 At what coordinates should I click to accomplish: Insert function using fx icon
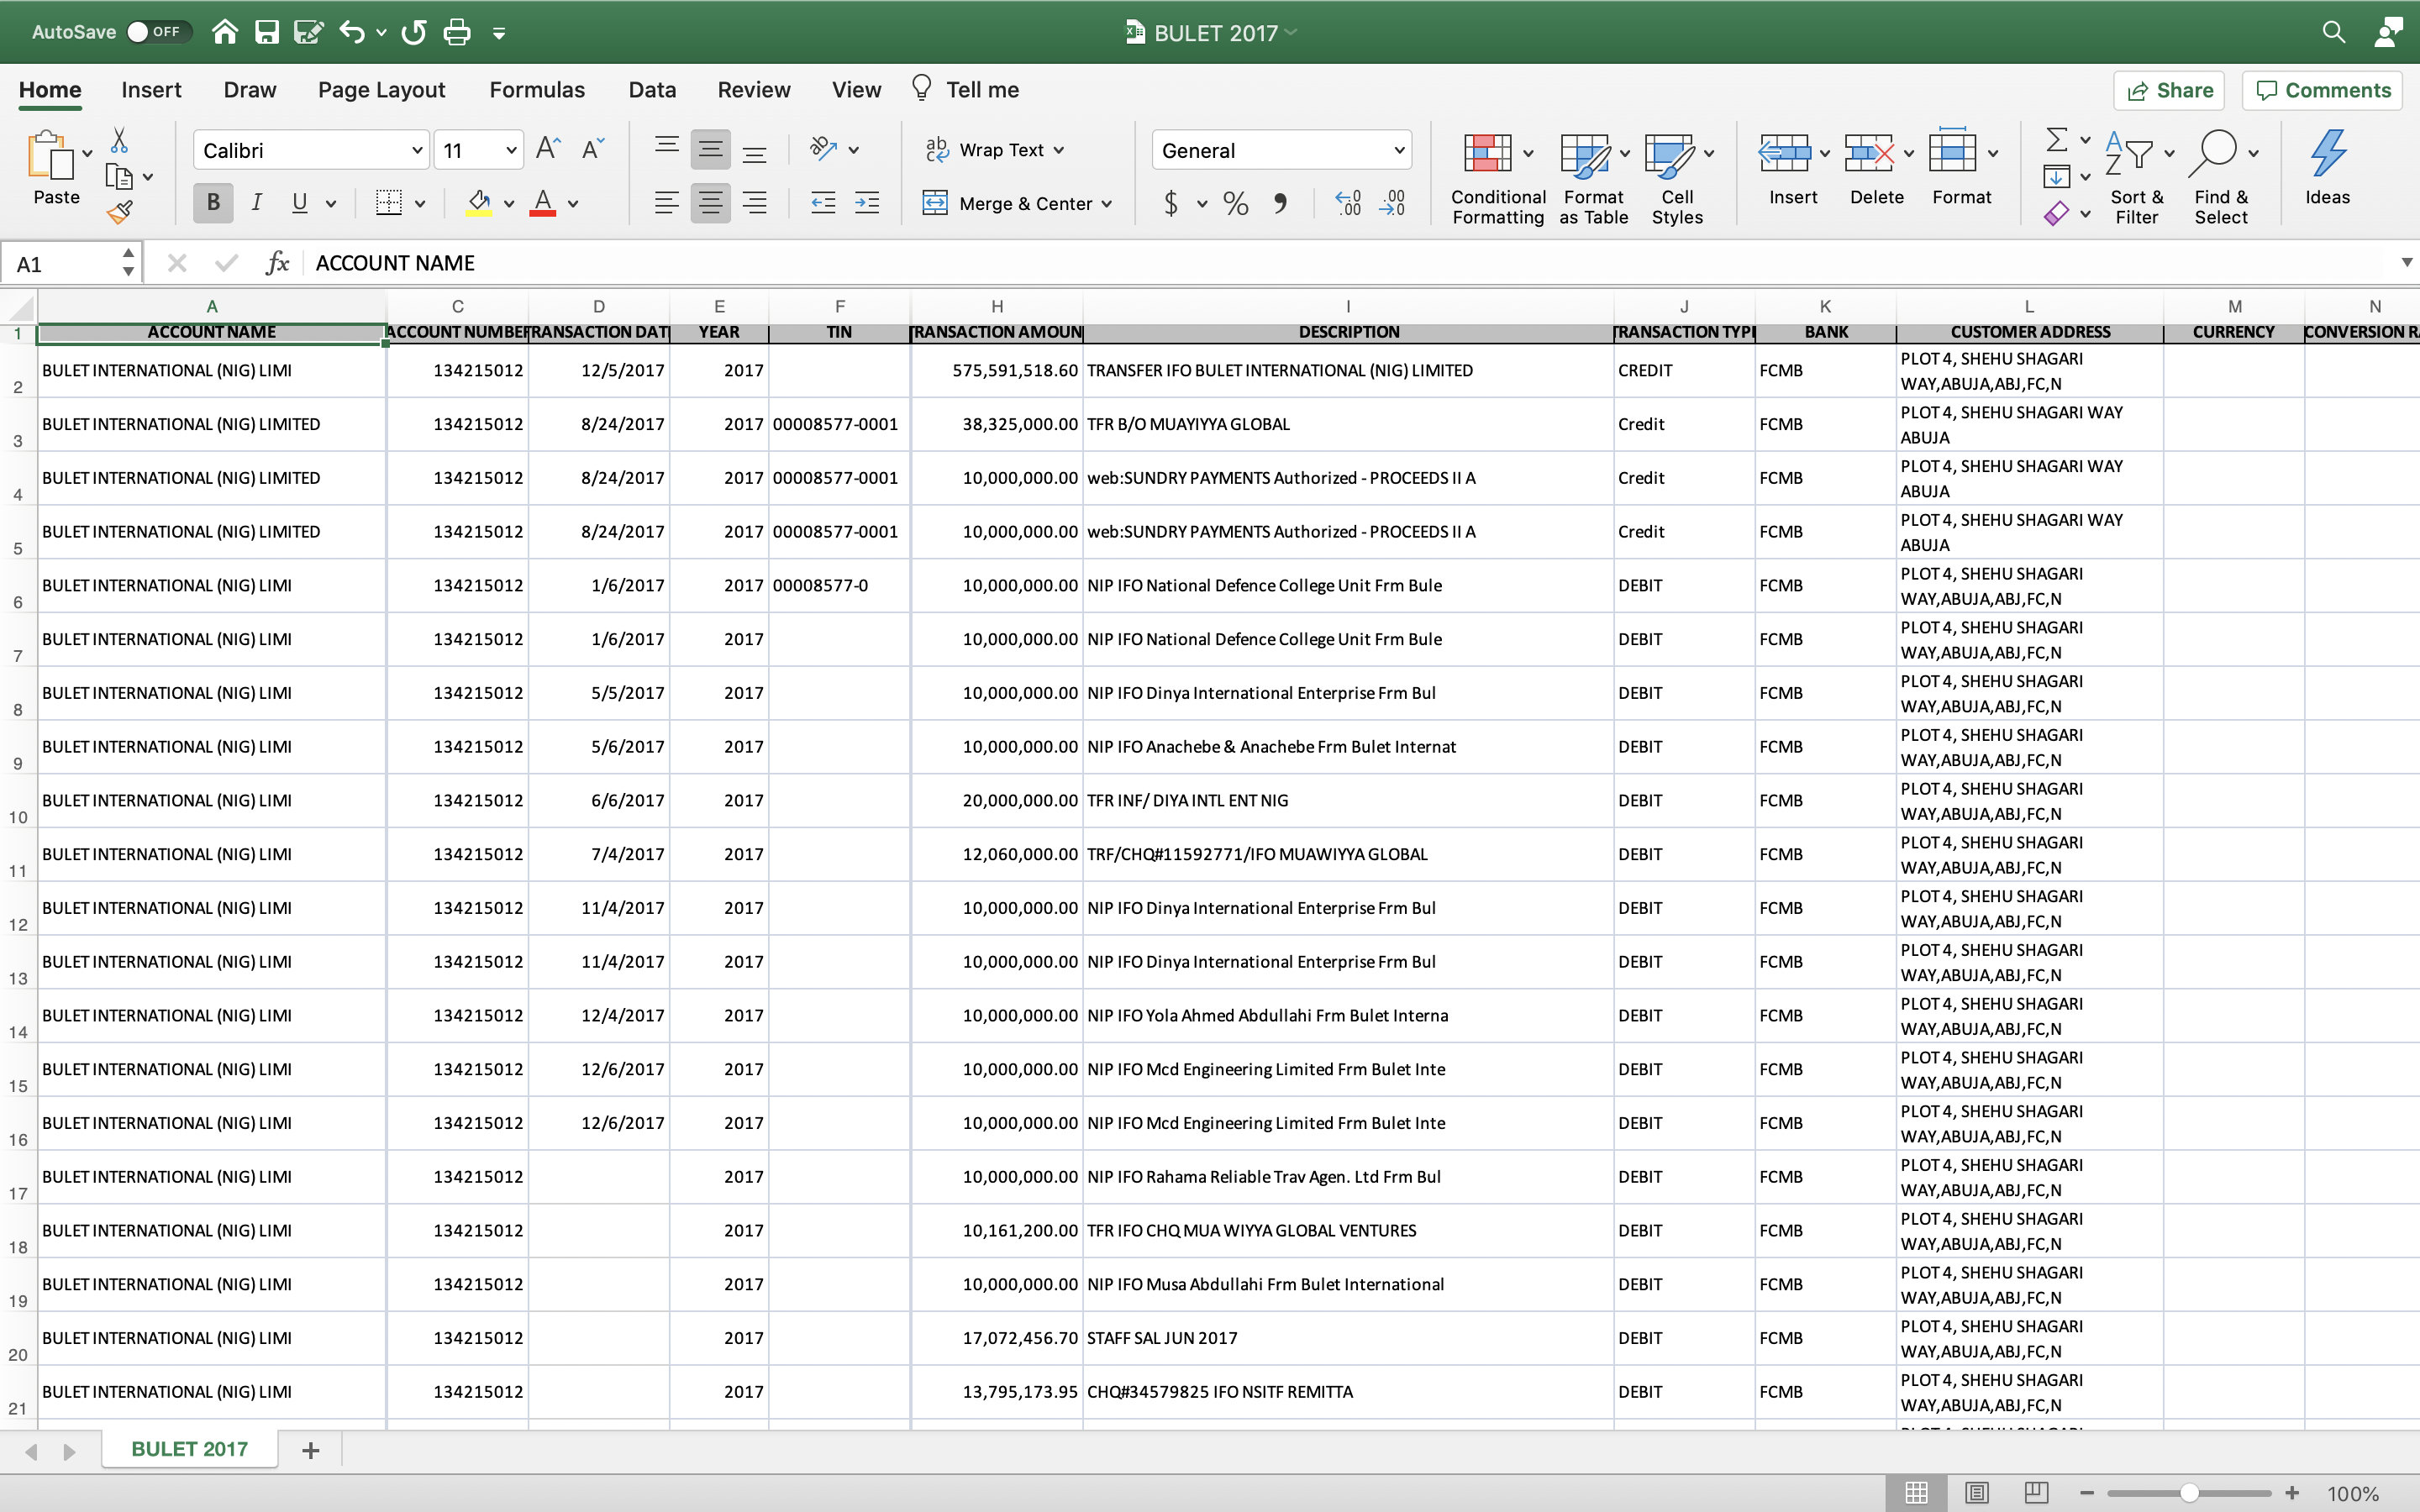(278, 263)
